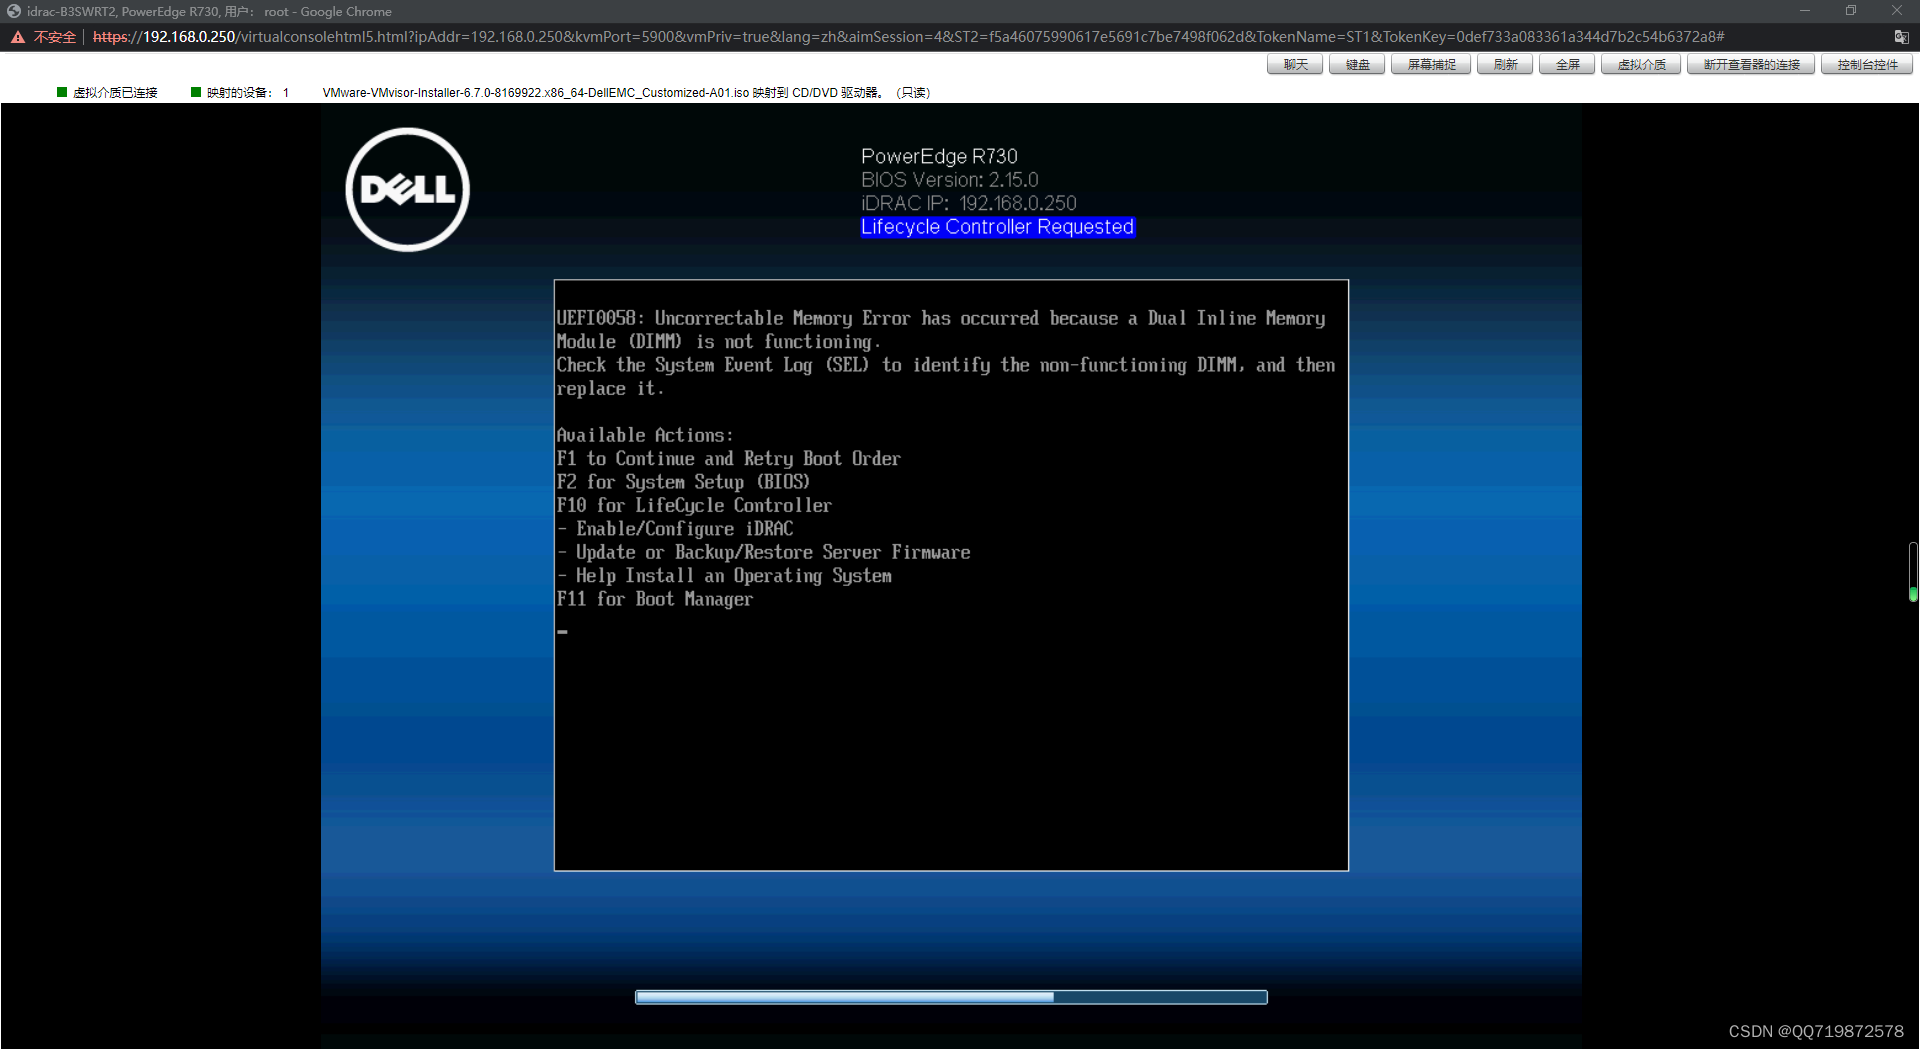Click the boot progress bar
1920x1050 pixels.
[x=951, y=997]
